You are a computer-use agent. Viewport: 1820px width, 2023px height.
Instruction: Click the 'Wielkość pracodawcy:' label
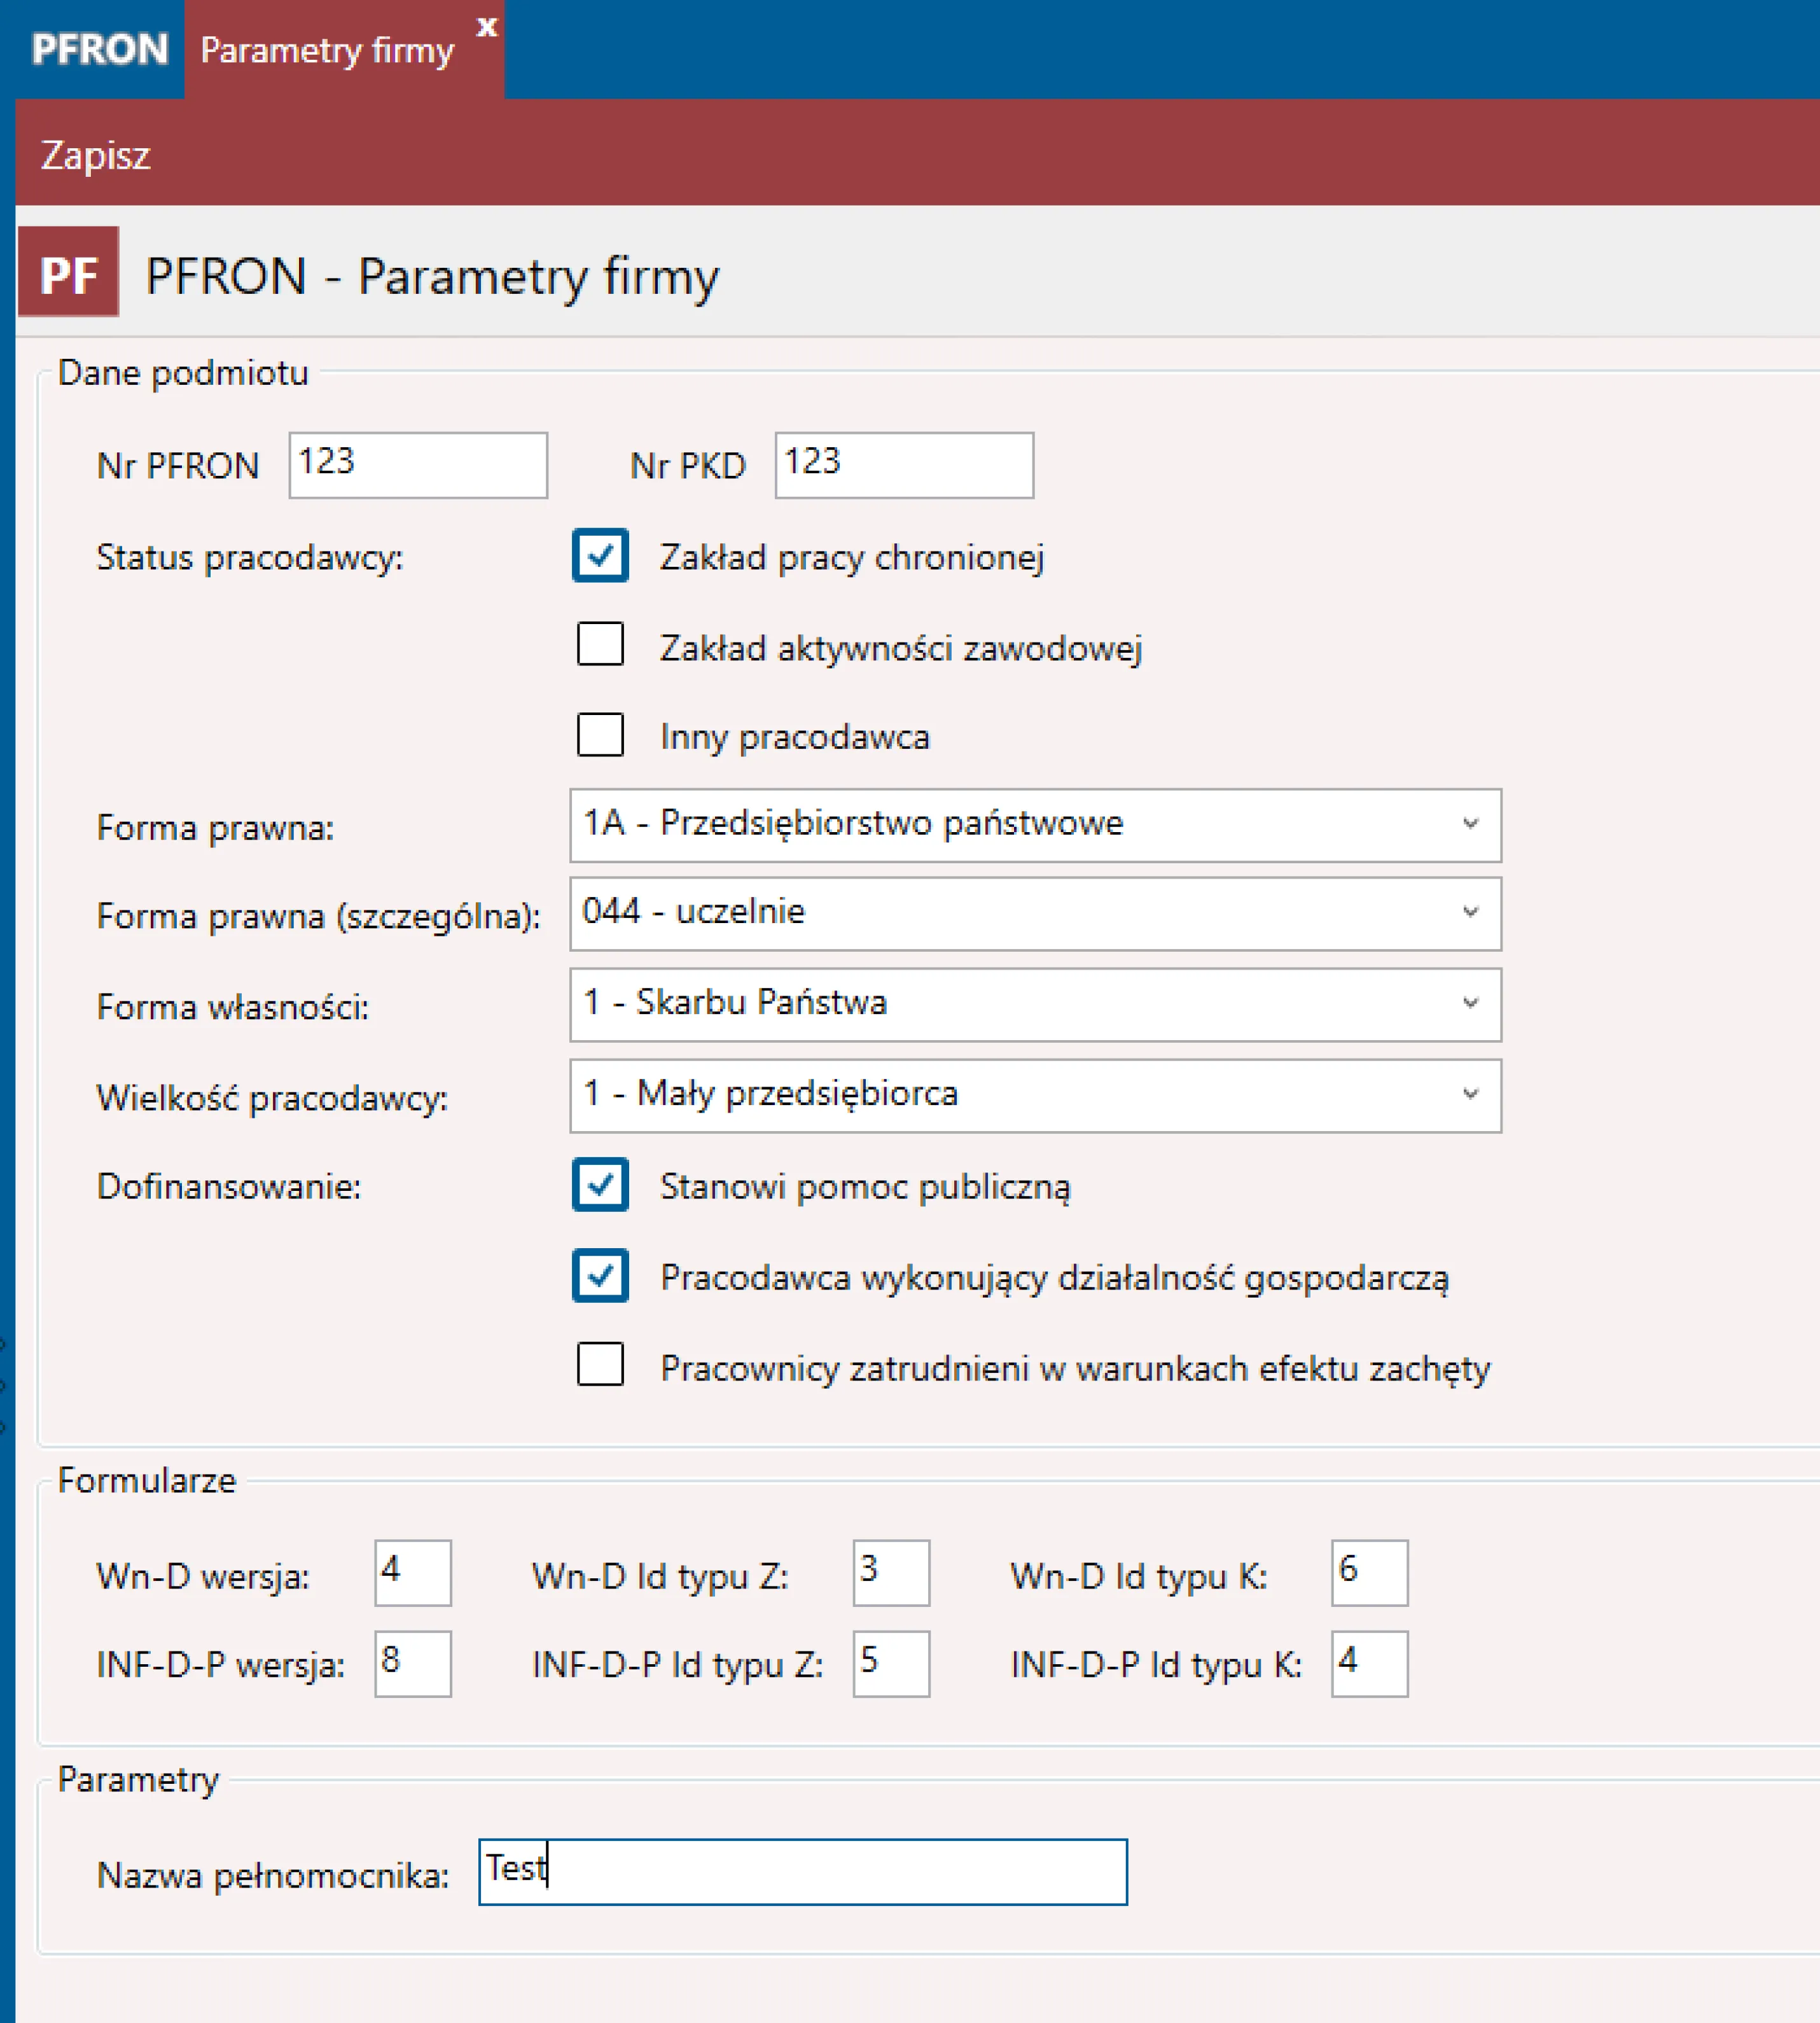272,1098
